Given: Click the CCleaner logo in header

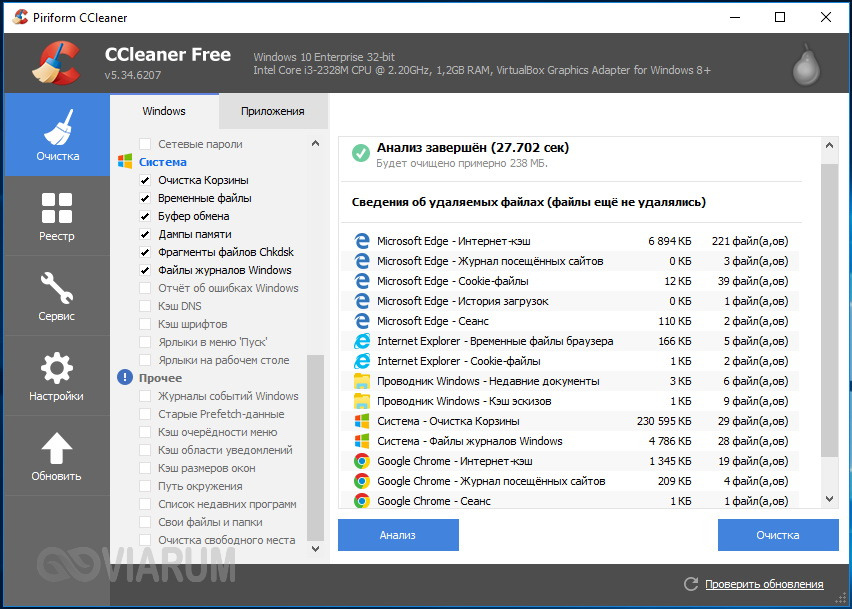Looking at the screenshot, I should [57, 64].
